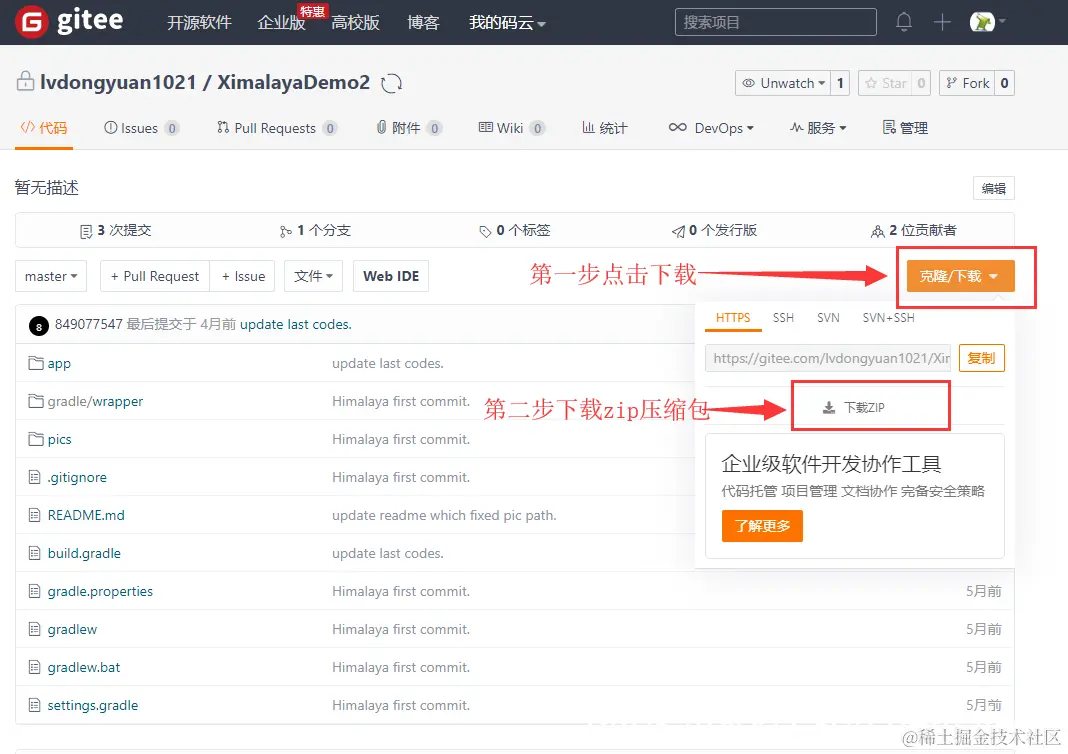Click the fork count 0
Screen dimensions: 1068x754
click(1004, 83)
